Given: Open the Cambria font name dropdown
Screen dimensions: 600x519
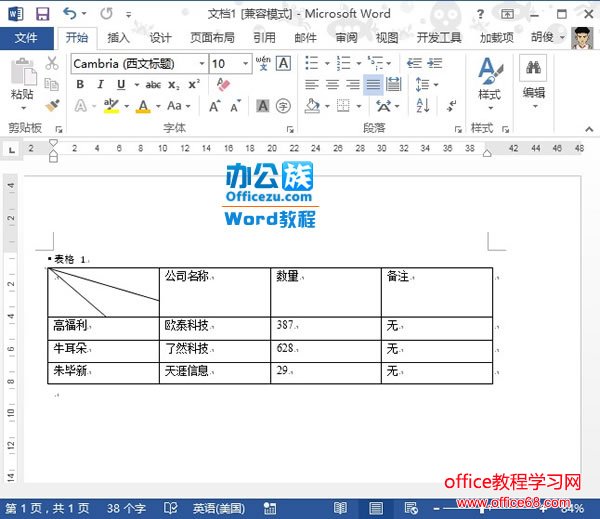Looking at the screenshot, I should coord(202,63).
